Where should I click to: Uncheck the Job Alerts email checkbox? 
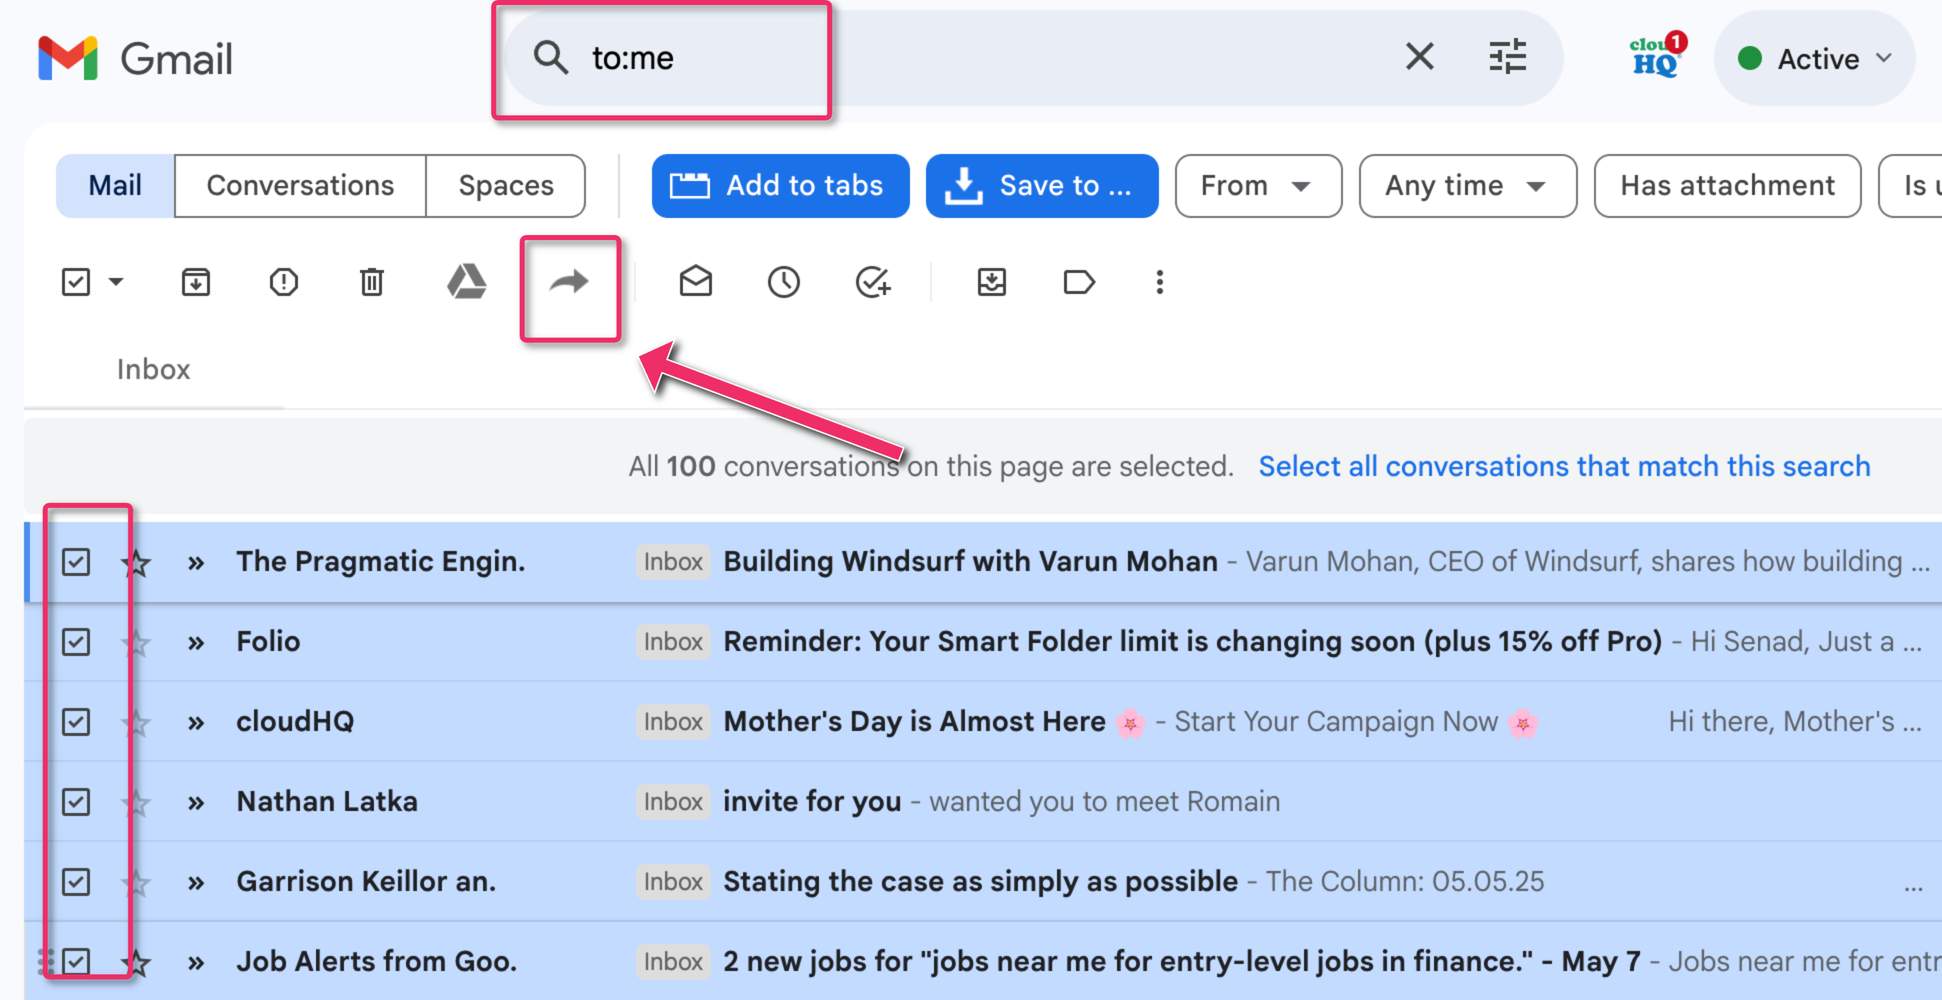point(76,962)
